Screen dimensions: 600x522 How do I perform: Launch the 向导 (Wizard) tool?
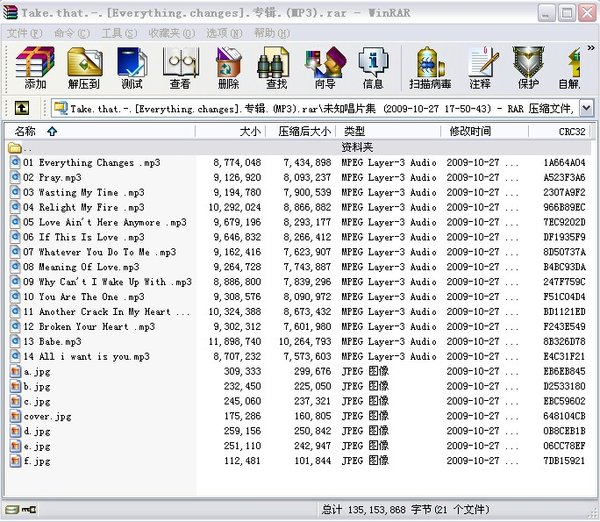325,68
